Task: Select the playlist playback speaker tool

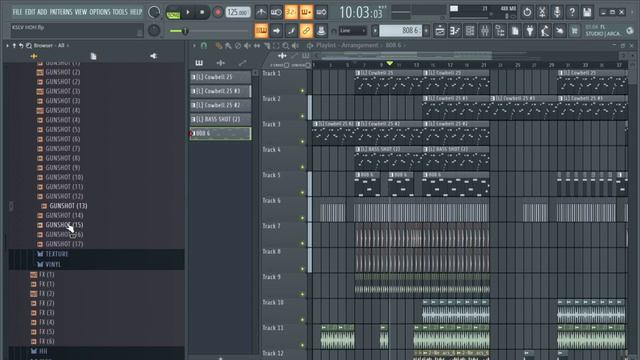Action: [295, 46]
